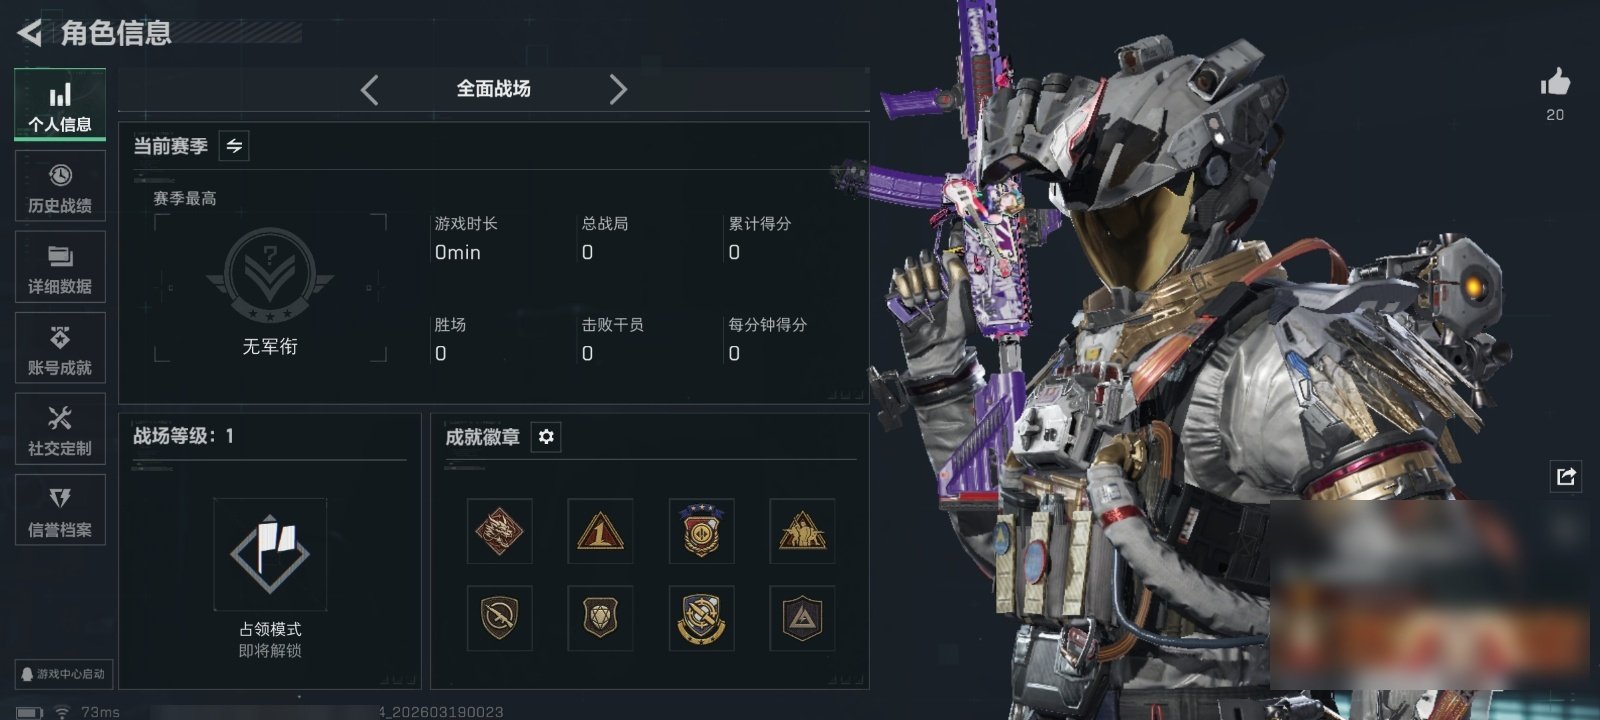Image resolution: width=1600 pixels, height=720 pixels.
Task: Open 社交定制 in the sidebar
Action: [60, 429]
